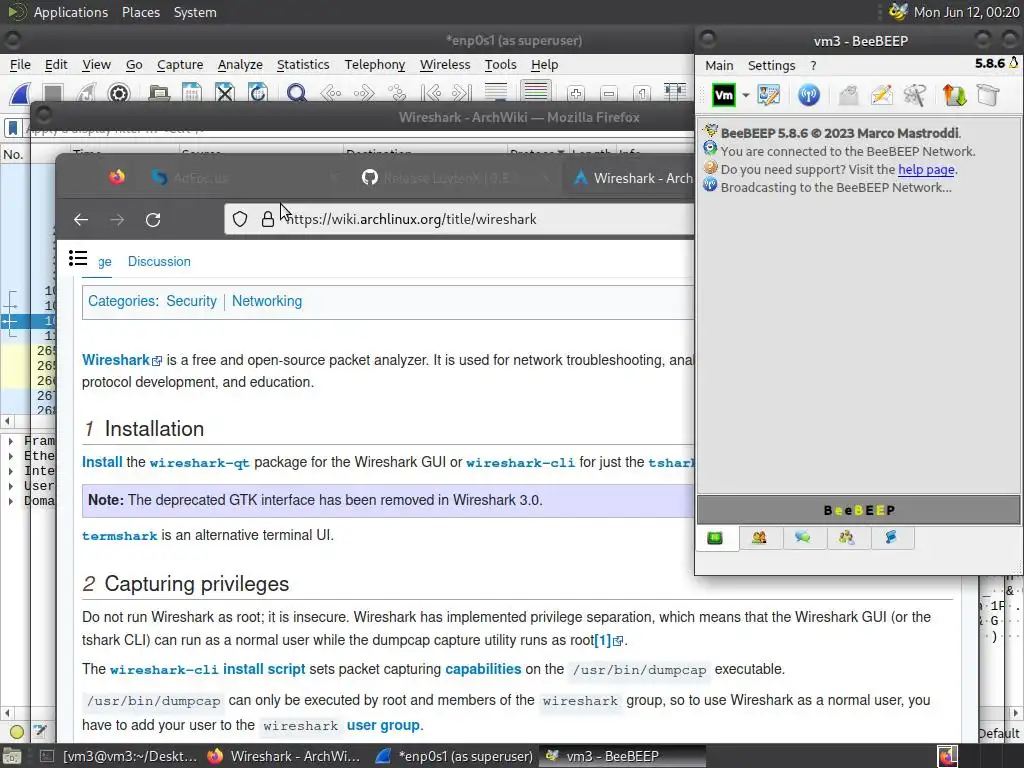
Task: Open BeeBEEP file transfer up-down arrows icon
Action: (954, 95)
